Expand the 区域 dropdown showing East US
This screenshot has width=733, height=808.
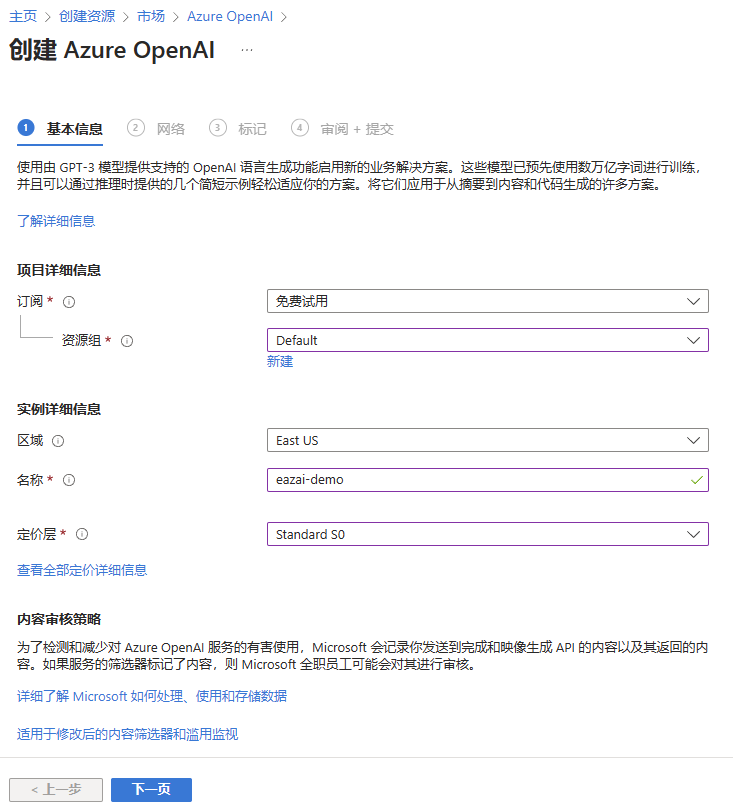click(488, 440)
